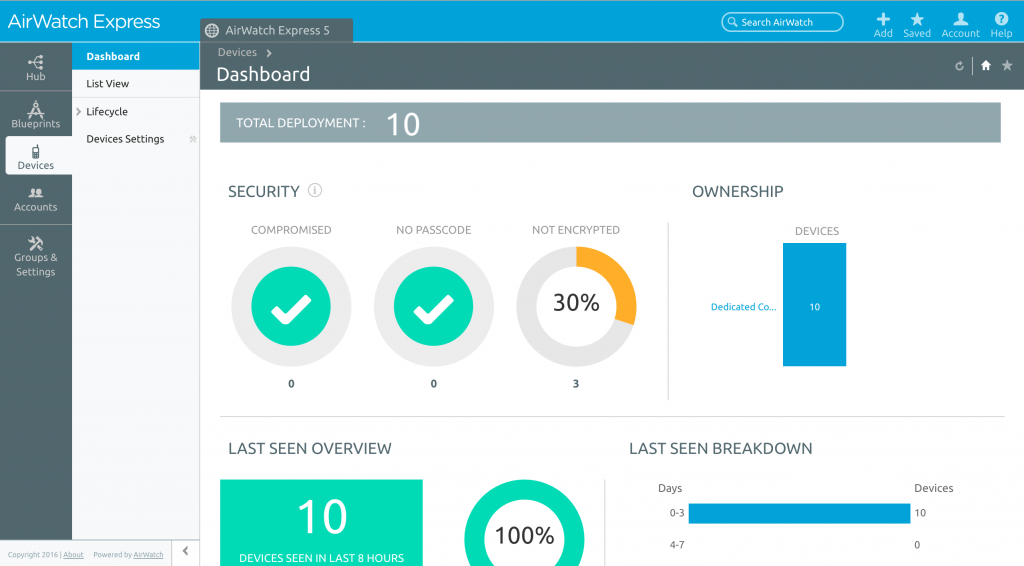Viewport: 1024px width, 566px height.
Task: Click the 4-7 days row label
Action: pyautogui.click(x=677, y=544)
